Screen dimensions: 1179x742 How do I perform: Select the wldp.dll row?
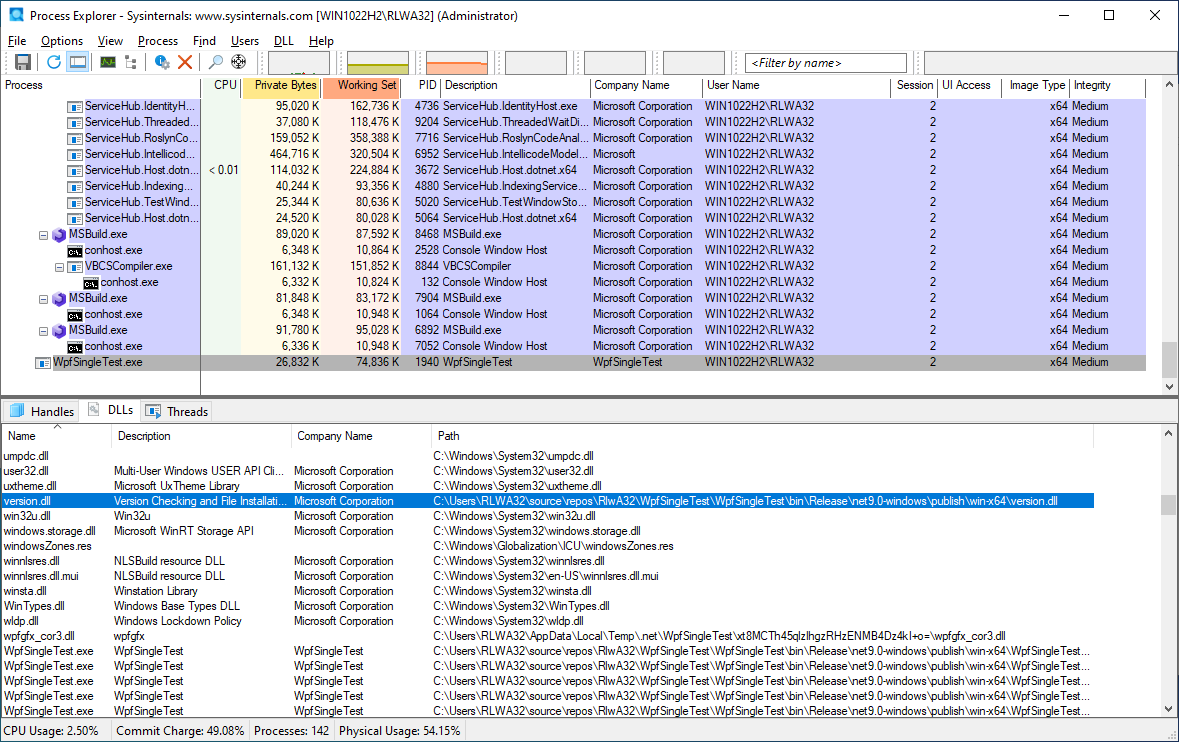coord(547,621)
